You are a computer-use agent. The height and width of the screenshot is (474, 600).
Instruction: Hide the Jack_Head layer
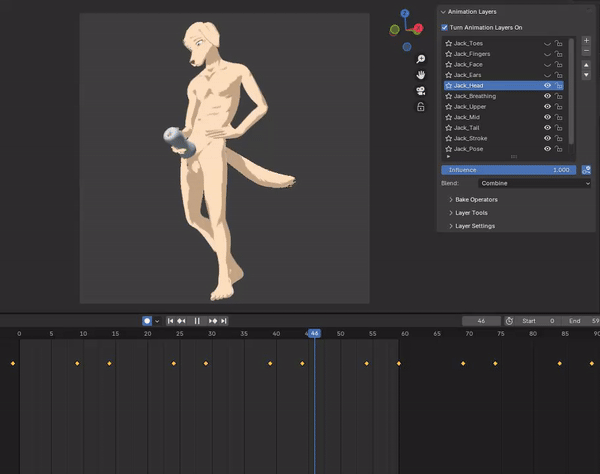point(547,85)
